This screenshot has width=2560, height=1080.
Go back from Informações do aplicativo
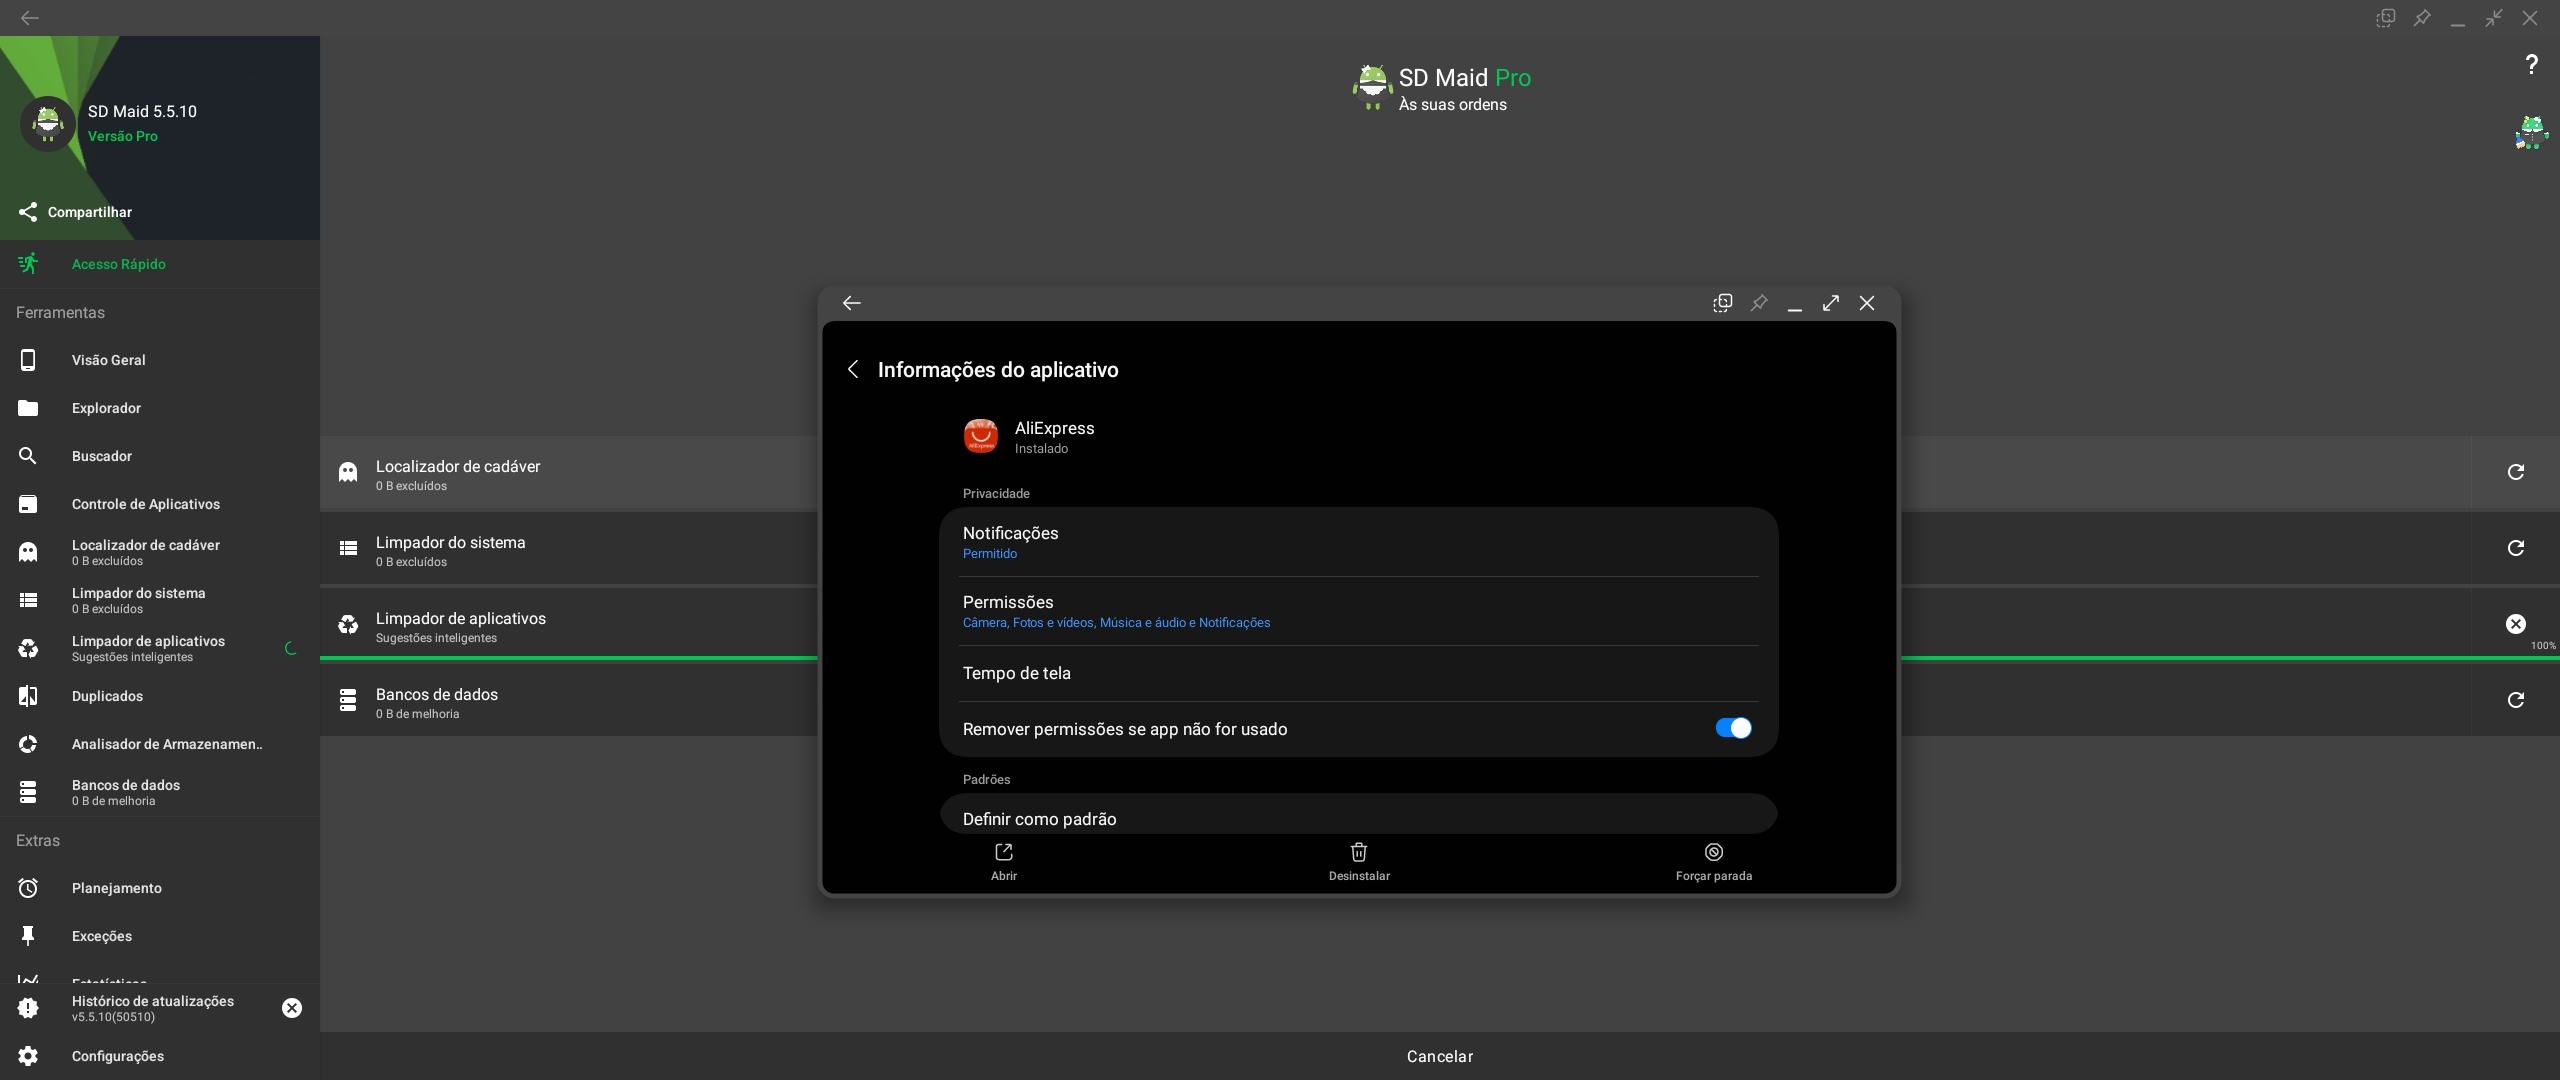click(852, 369)
